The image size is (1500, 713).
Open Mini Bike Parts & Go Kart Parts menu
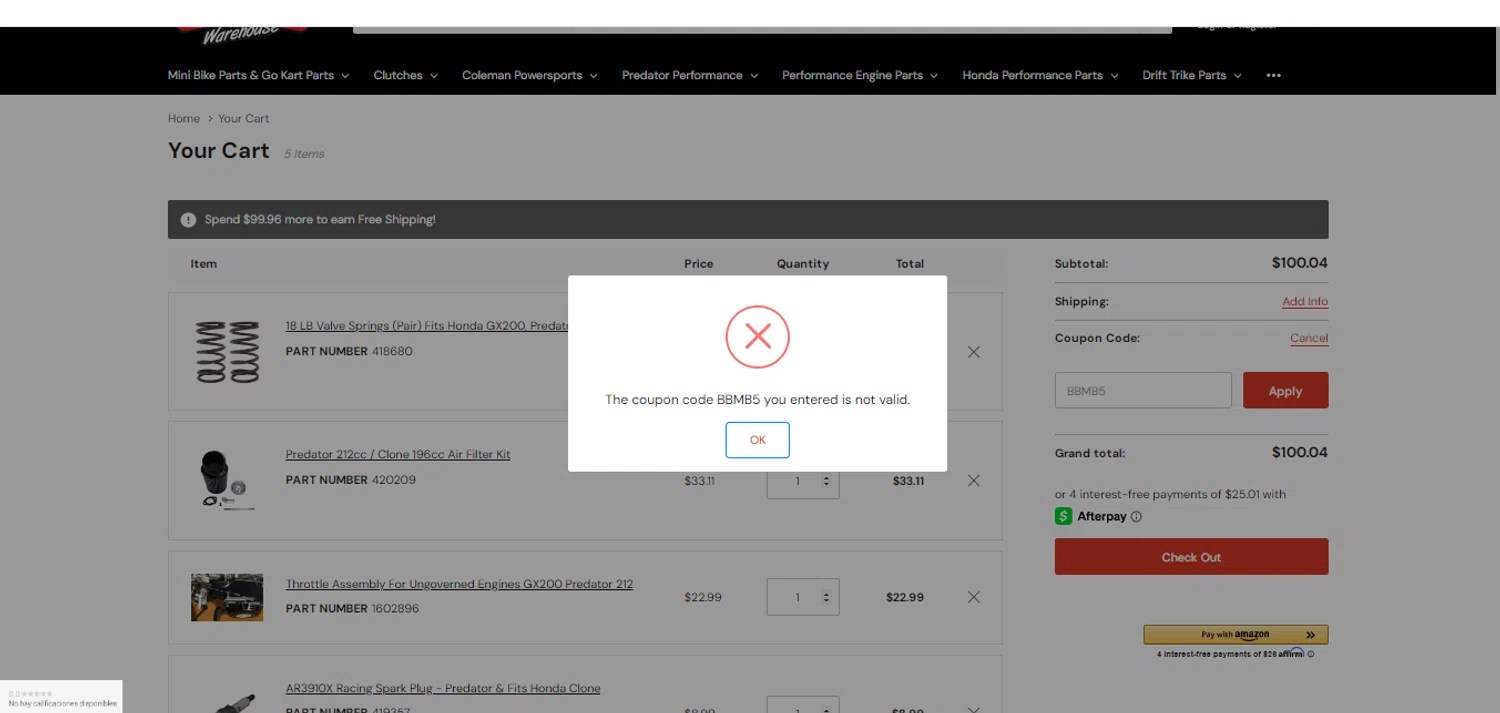[x=251, y=75]
